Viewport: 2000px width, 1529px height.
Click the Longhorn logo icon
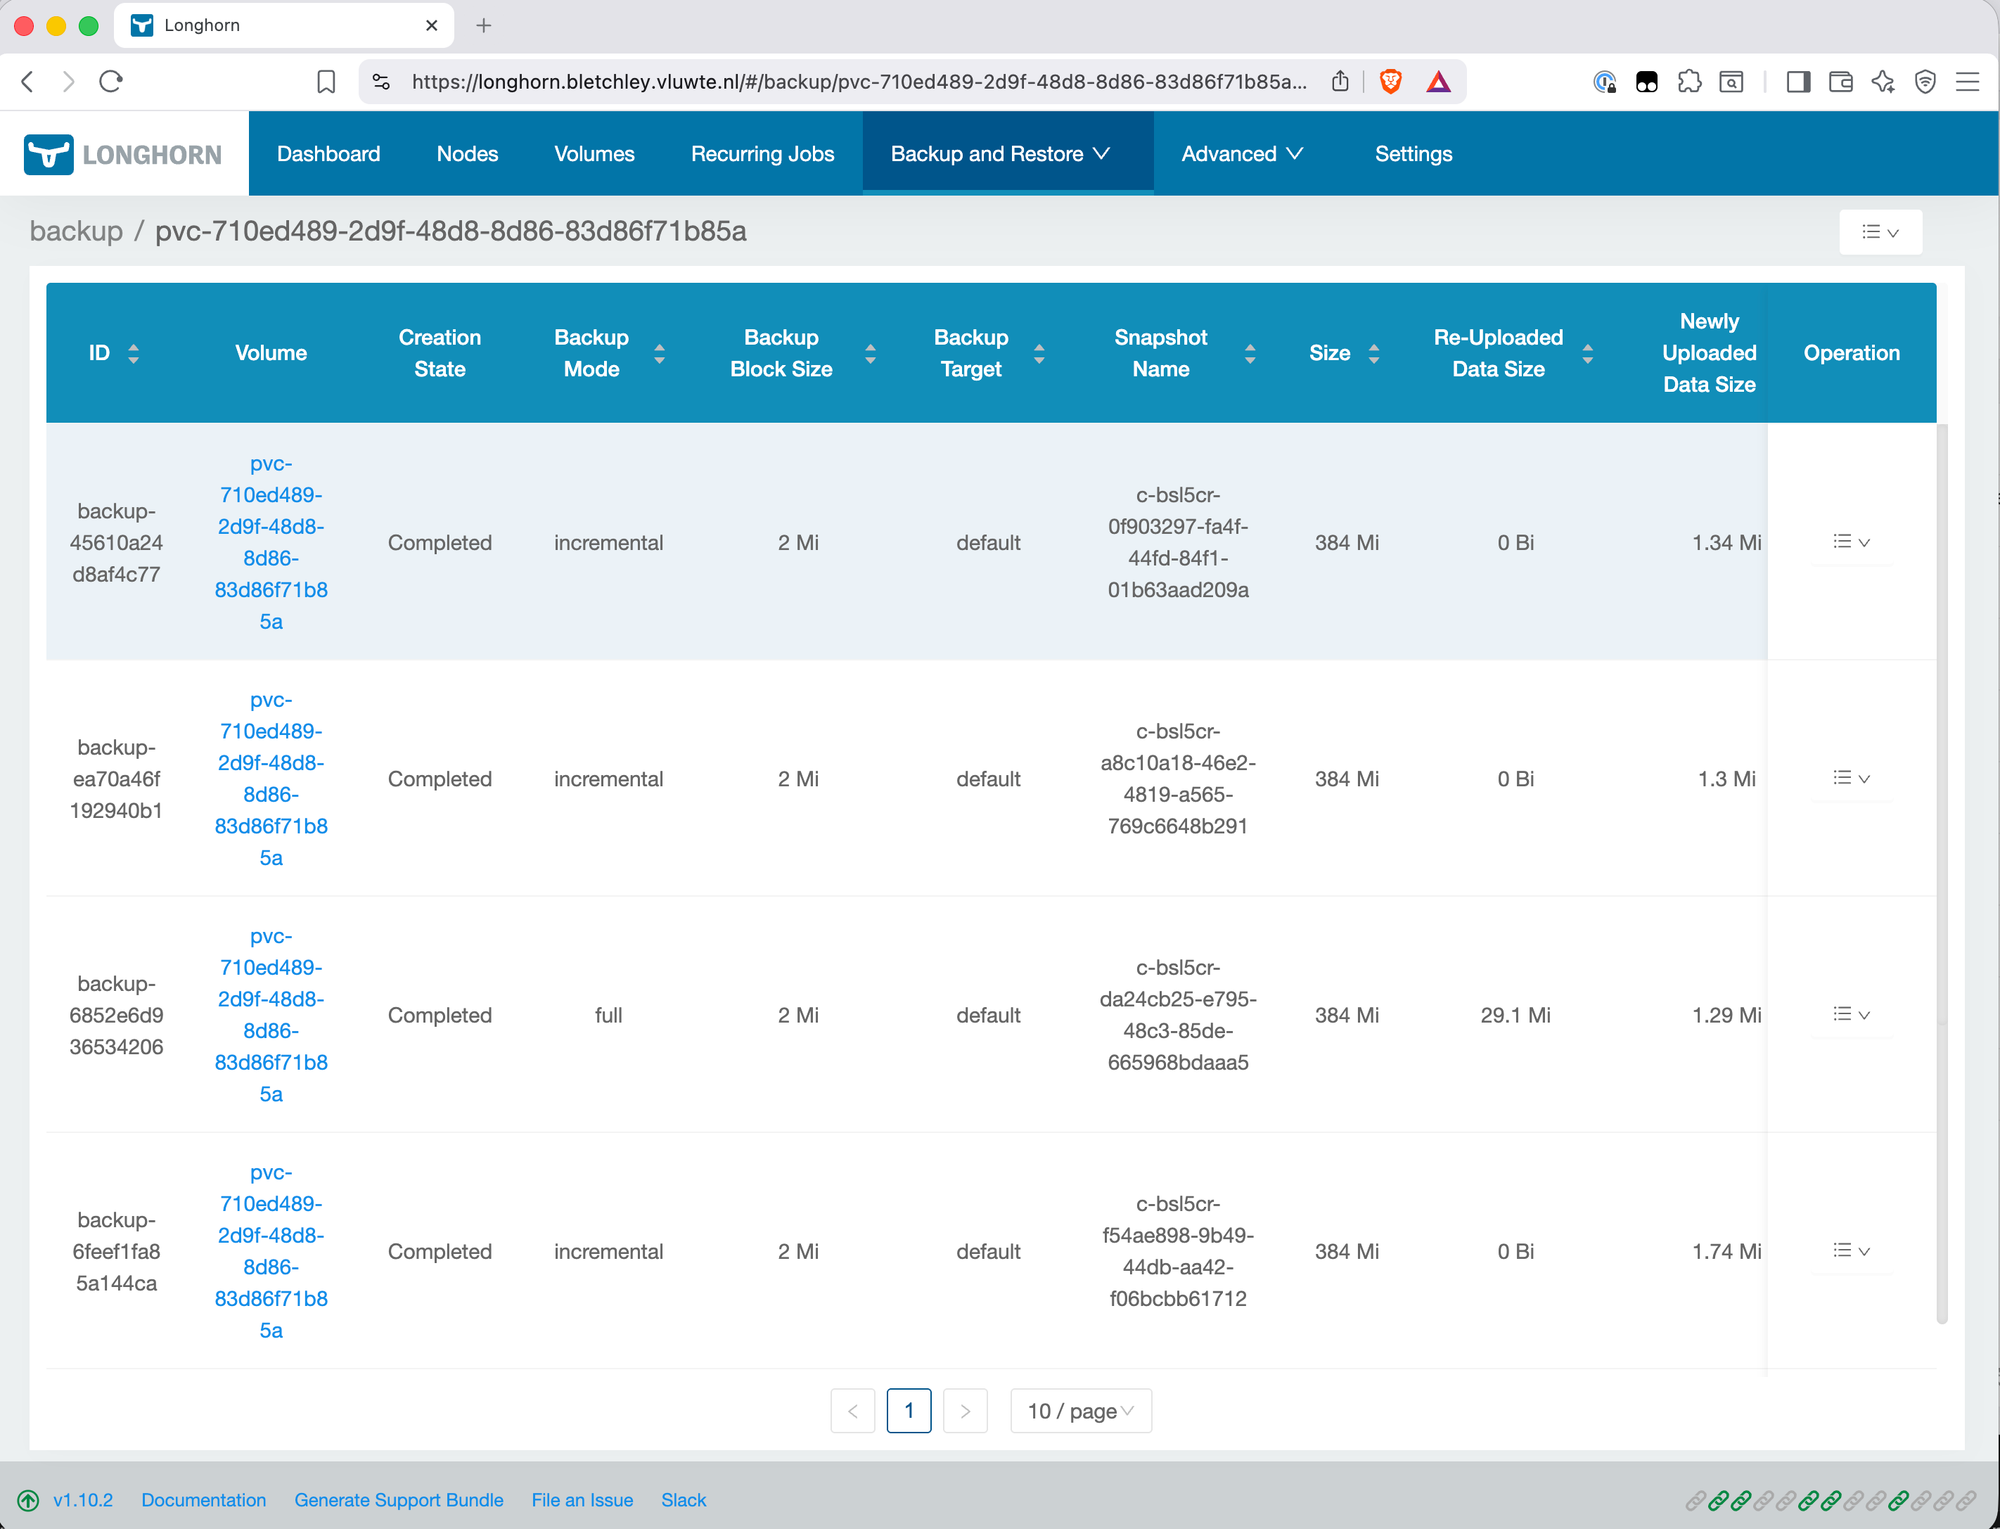(x=48, y=153)
